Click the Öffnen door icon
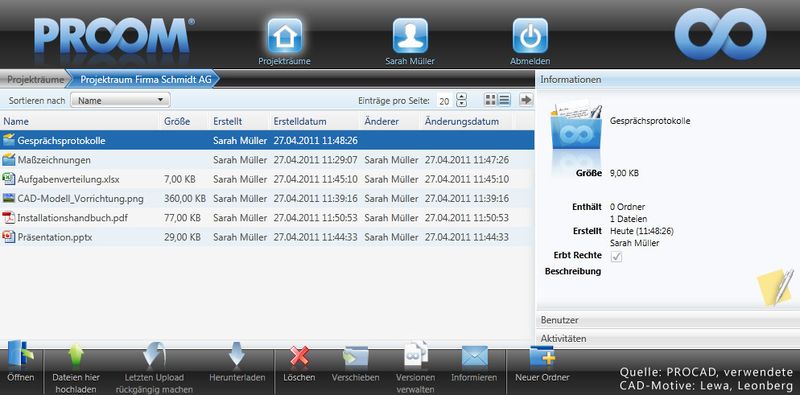 (20, 354)
